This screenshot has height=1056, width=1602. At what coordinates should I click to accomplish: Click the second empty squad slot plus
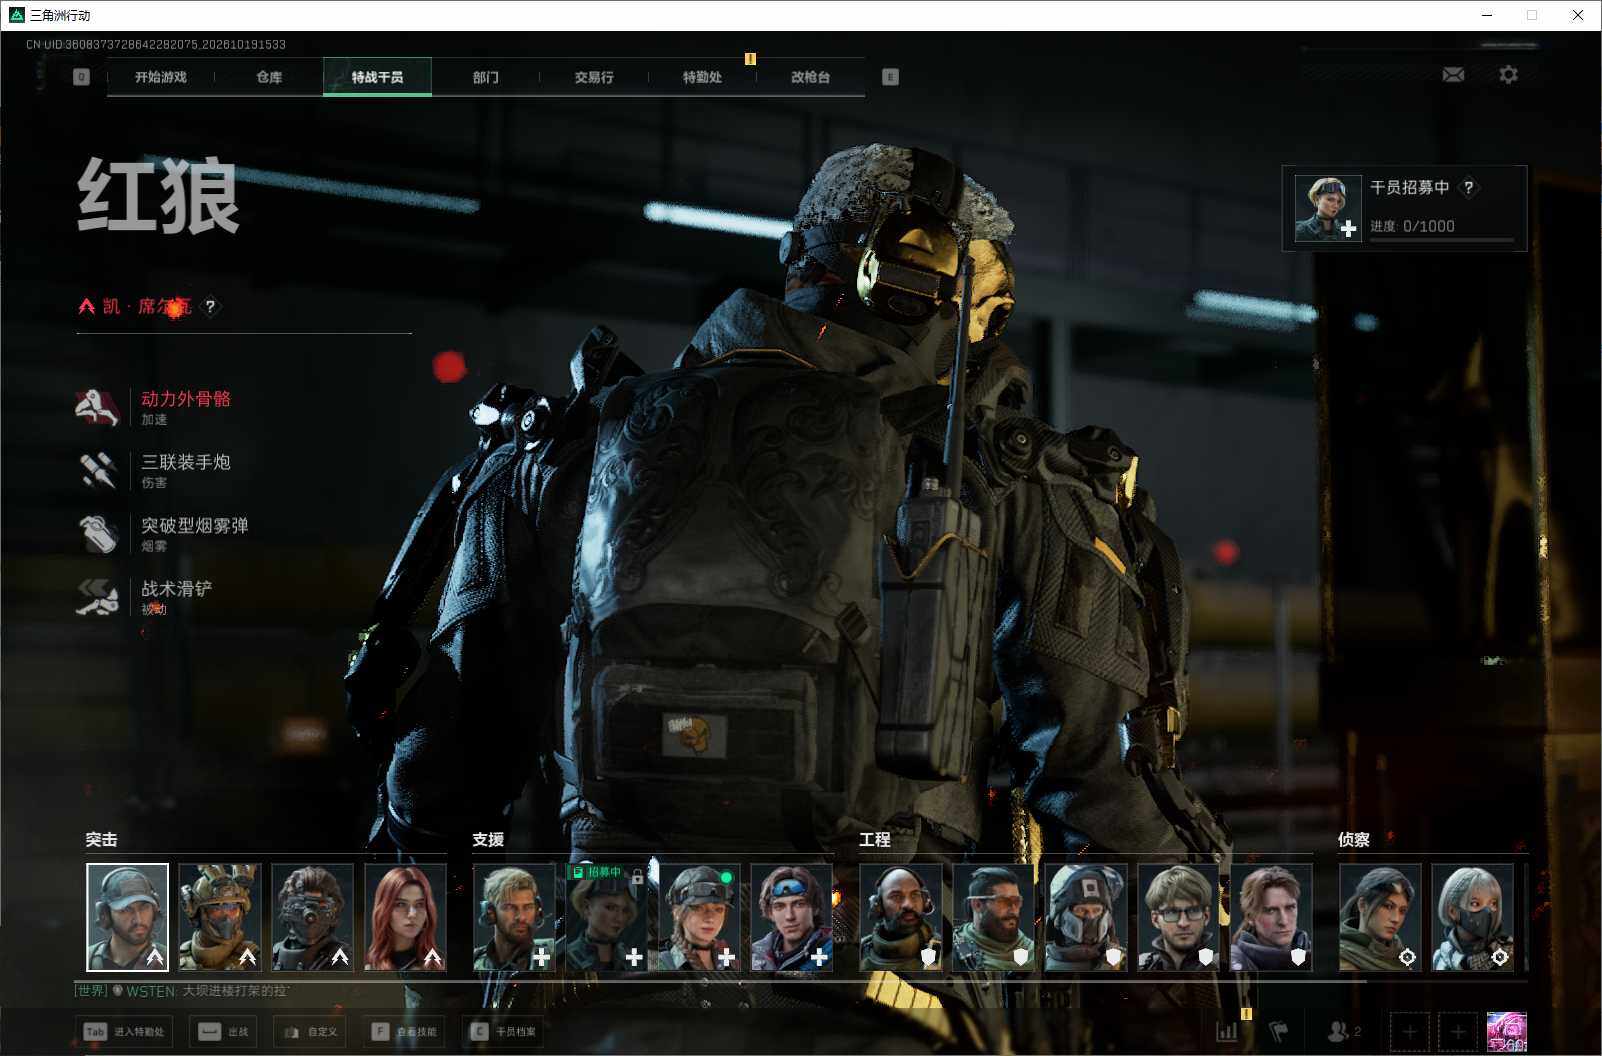pos(1457,1031)
